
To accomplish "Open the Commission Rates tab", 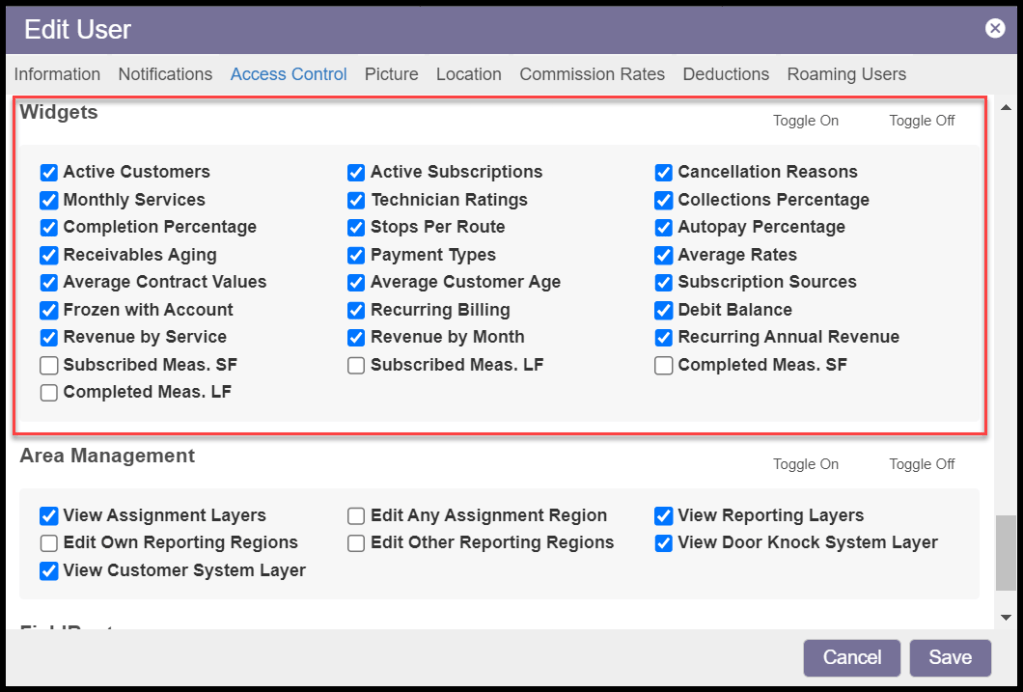I will click(x=592, y=74).
